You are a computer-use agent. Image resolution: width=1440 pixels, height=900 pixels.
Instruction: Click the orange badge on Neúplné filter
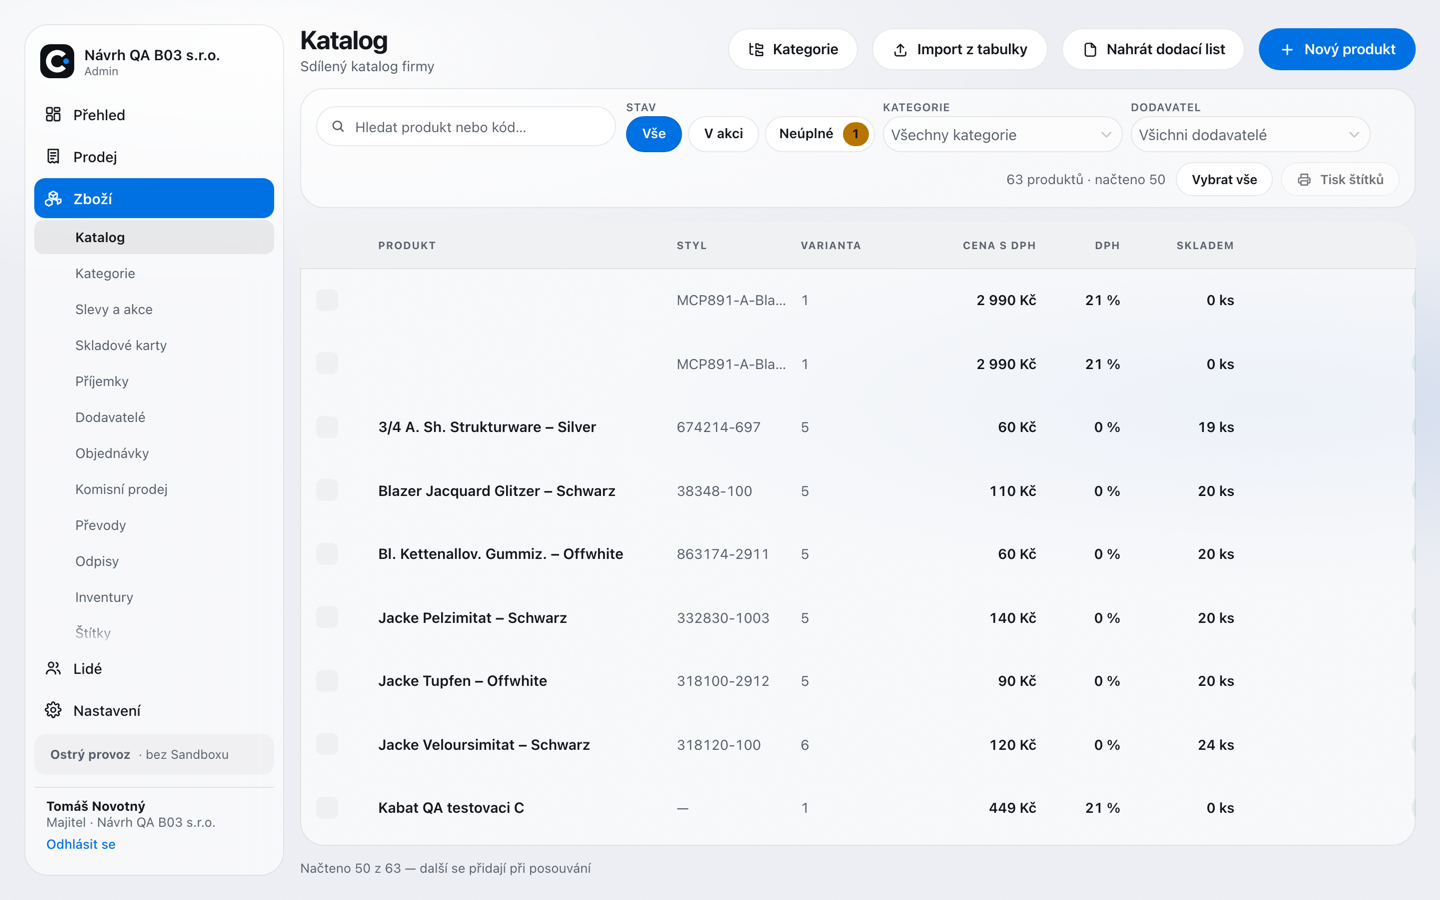[x=855, y=134]
